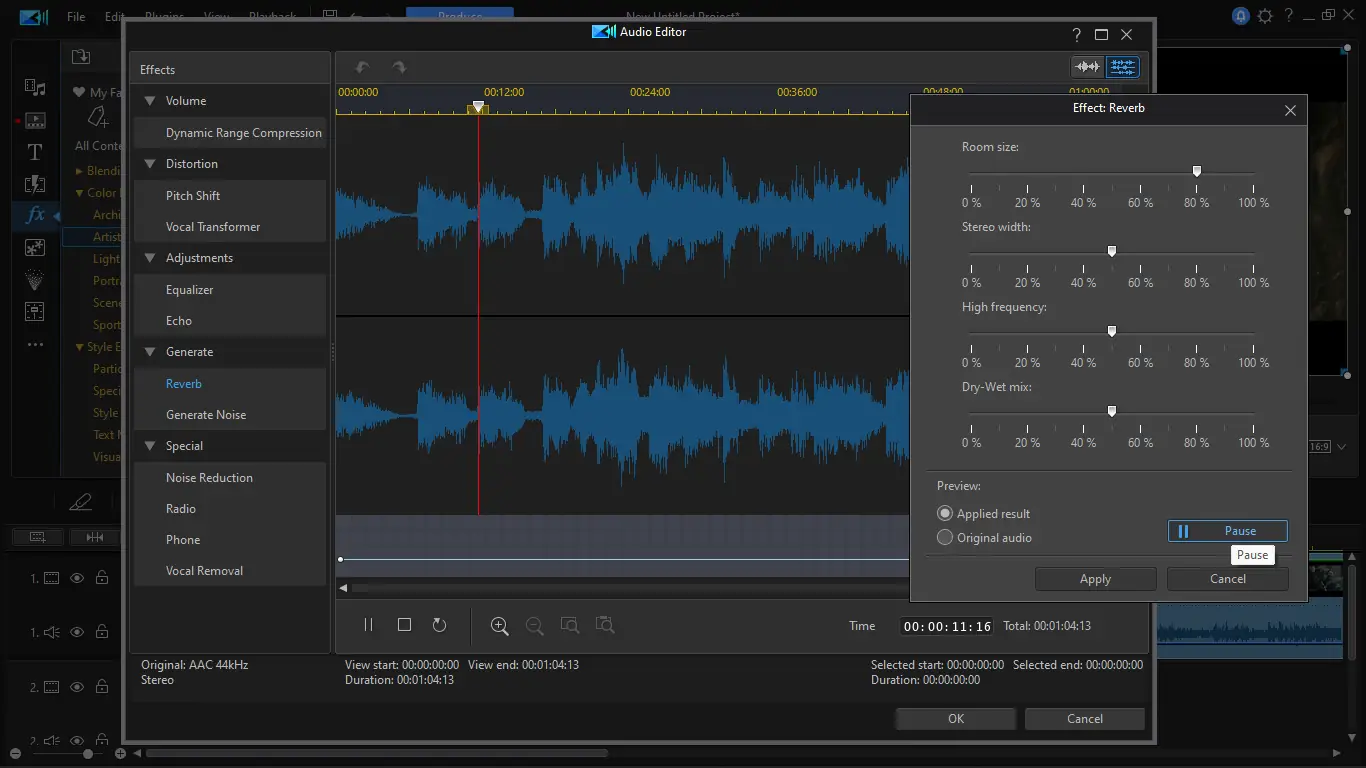Viewport: 1366px width, 768px height.
Task: Click the undo arrow in Audio Editor
Action: click(x=362, y=68)
